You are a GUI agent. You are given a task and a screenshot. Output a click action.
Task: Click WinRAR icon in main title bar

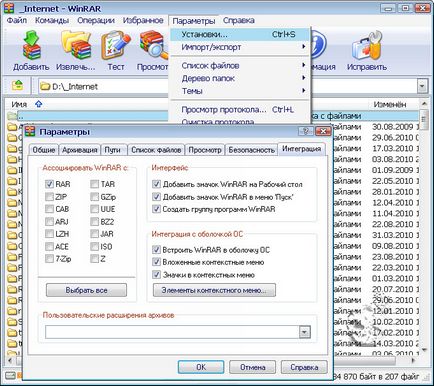(9, 8)
